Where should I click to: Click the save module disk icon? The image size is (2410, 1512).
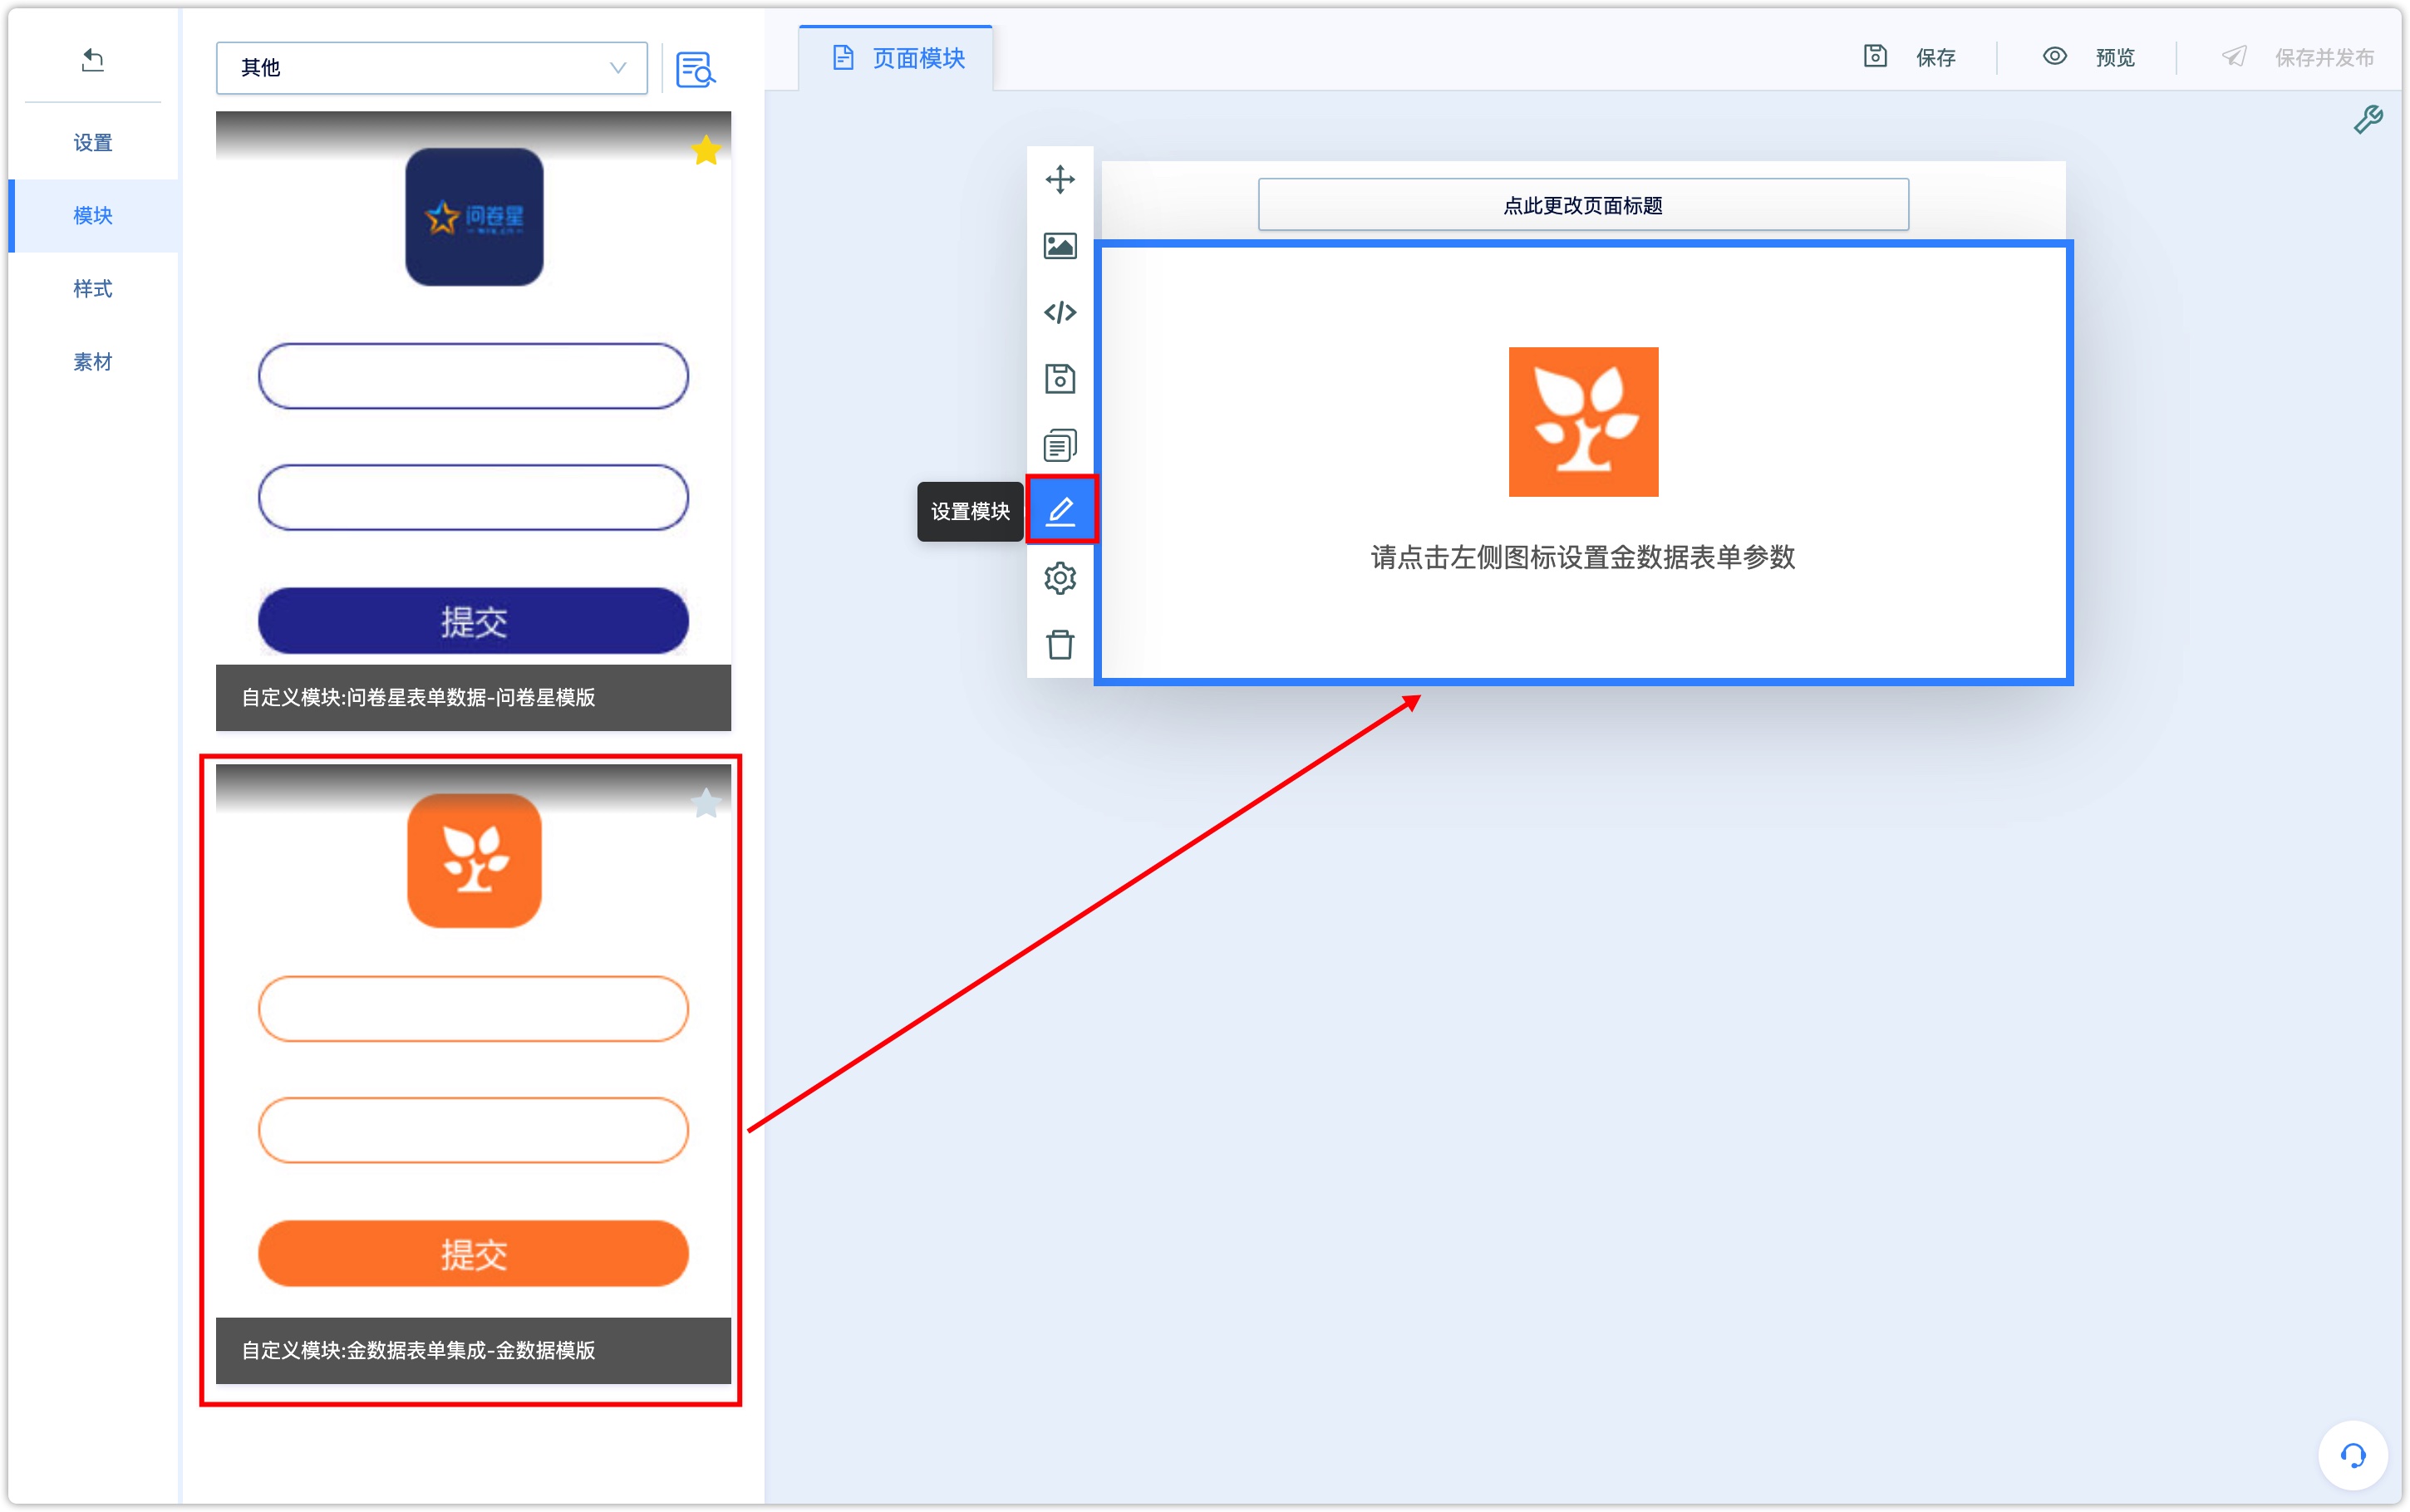(1060, 379)
